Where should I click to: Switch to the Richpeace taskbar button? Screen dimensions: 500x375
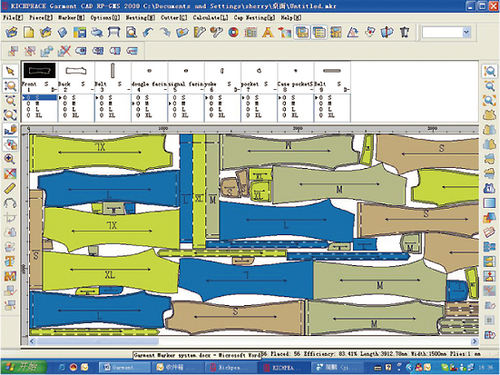pos(230,367)
